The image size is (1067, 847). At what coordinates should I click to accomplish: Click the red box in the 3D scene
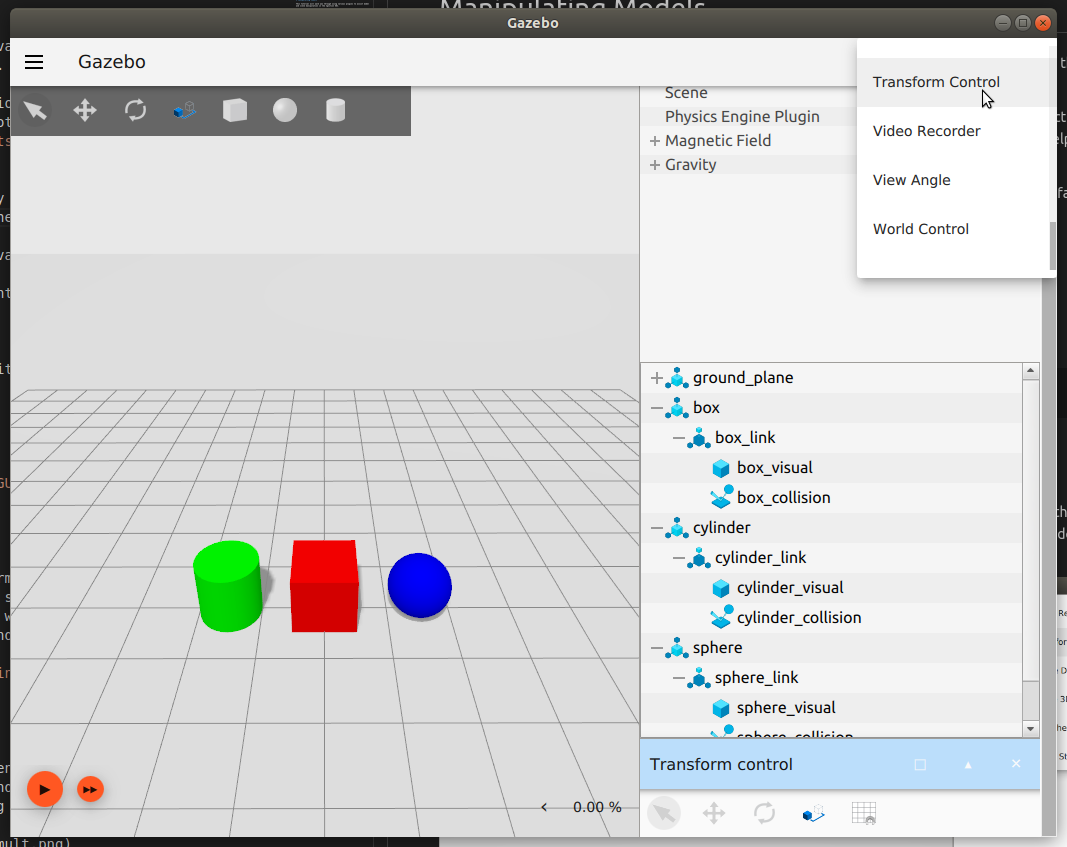(x=325, y=586)
